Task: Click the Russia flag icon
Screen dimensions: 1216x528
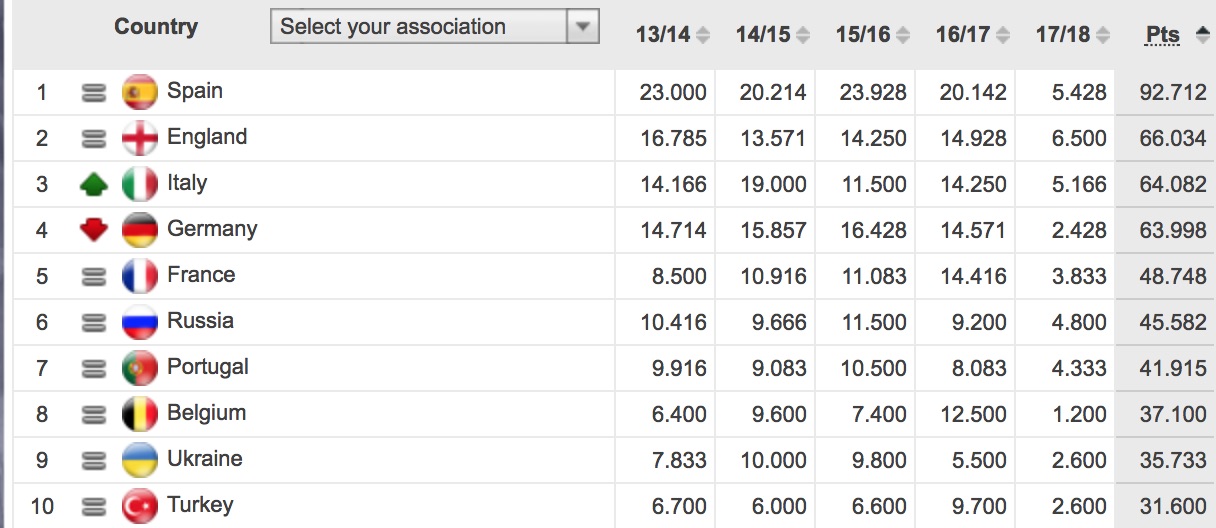Action: (140, 323)
